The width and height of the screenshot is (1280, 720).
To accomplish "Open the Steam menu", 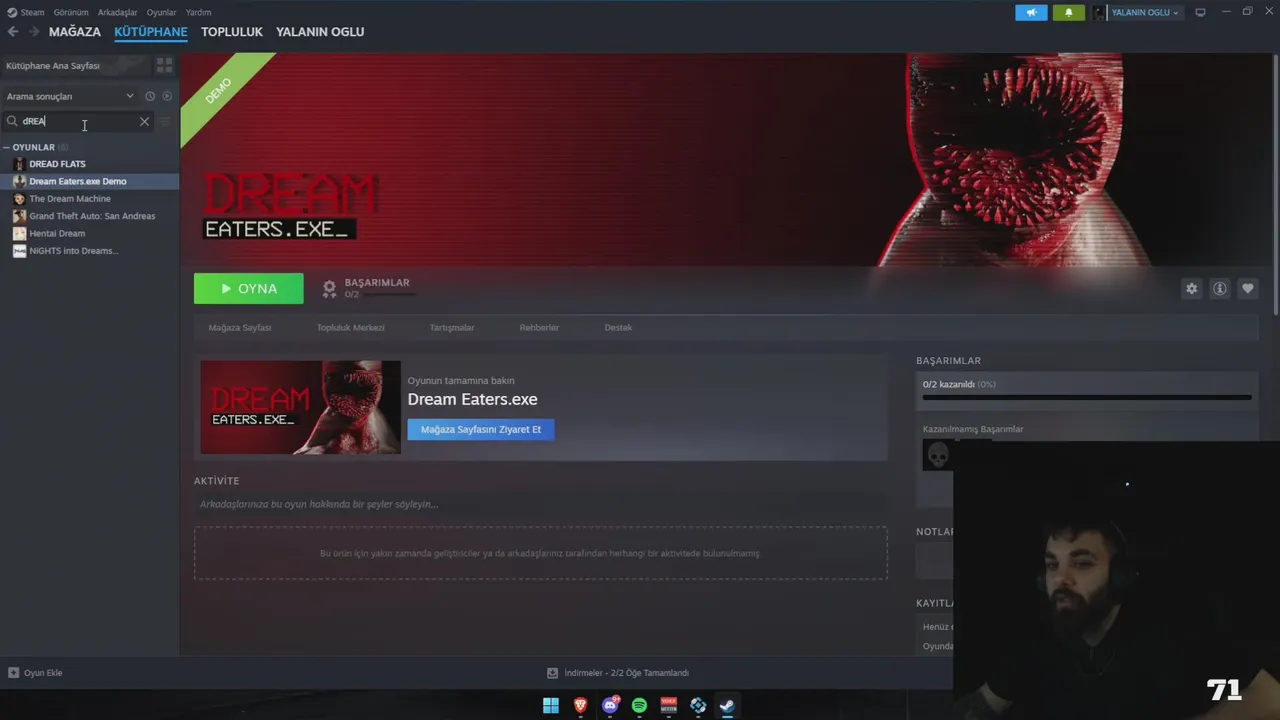I will (x=26, y=12).
